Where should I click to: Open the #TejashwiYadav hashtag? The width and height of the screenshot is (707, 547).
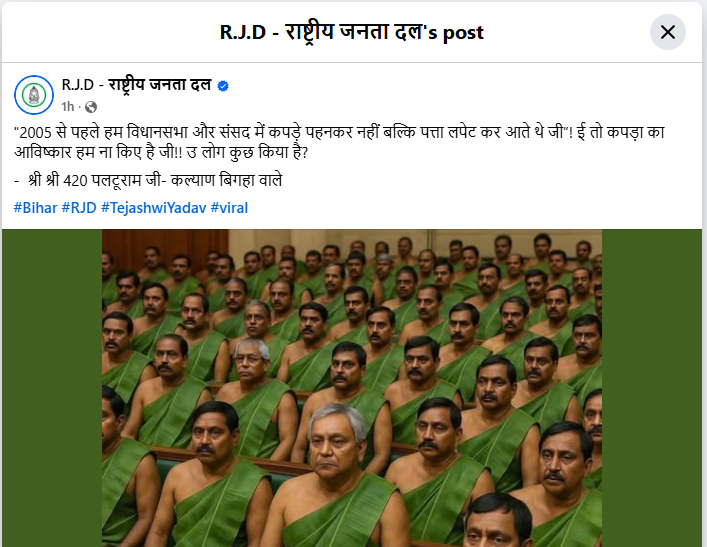point(153,208)
